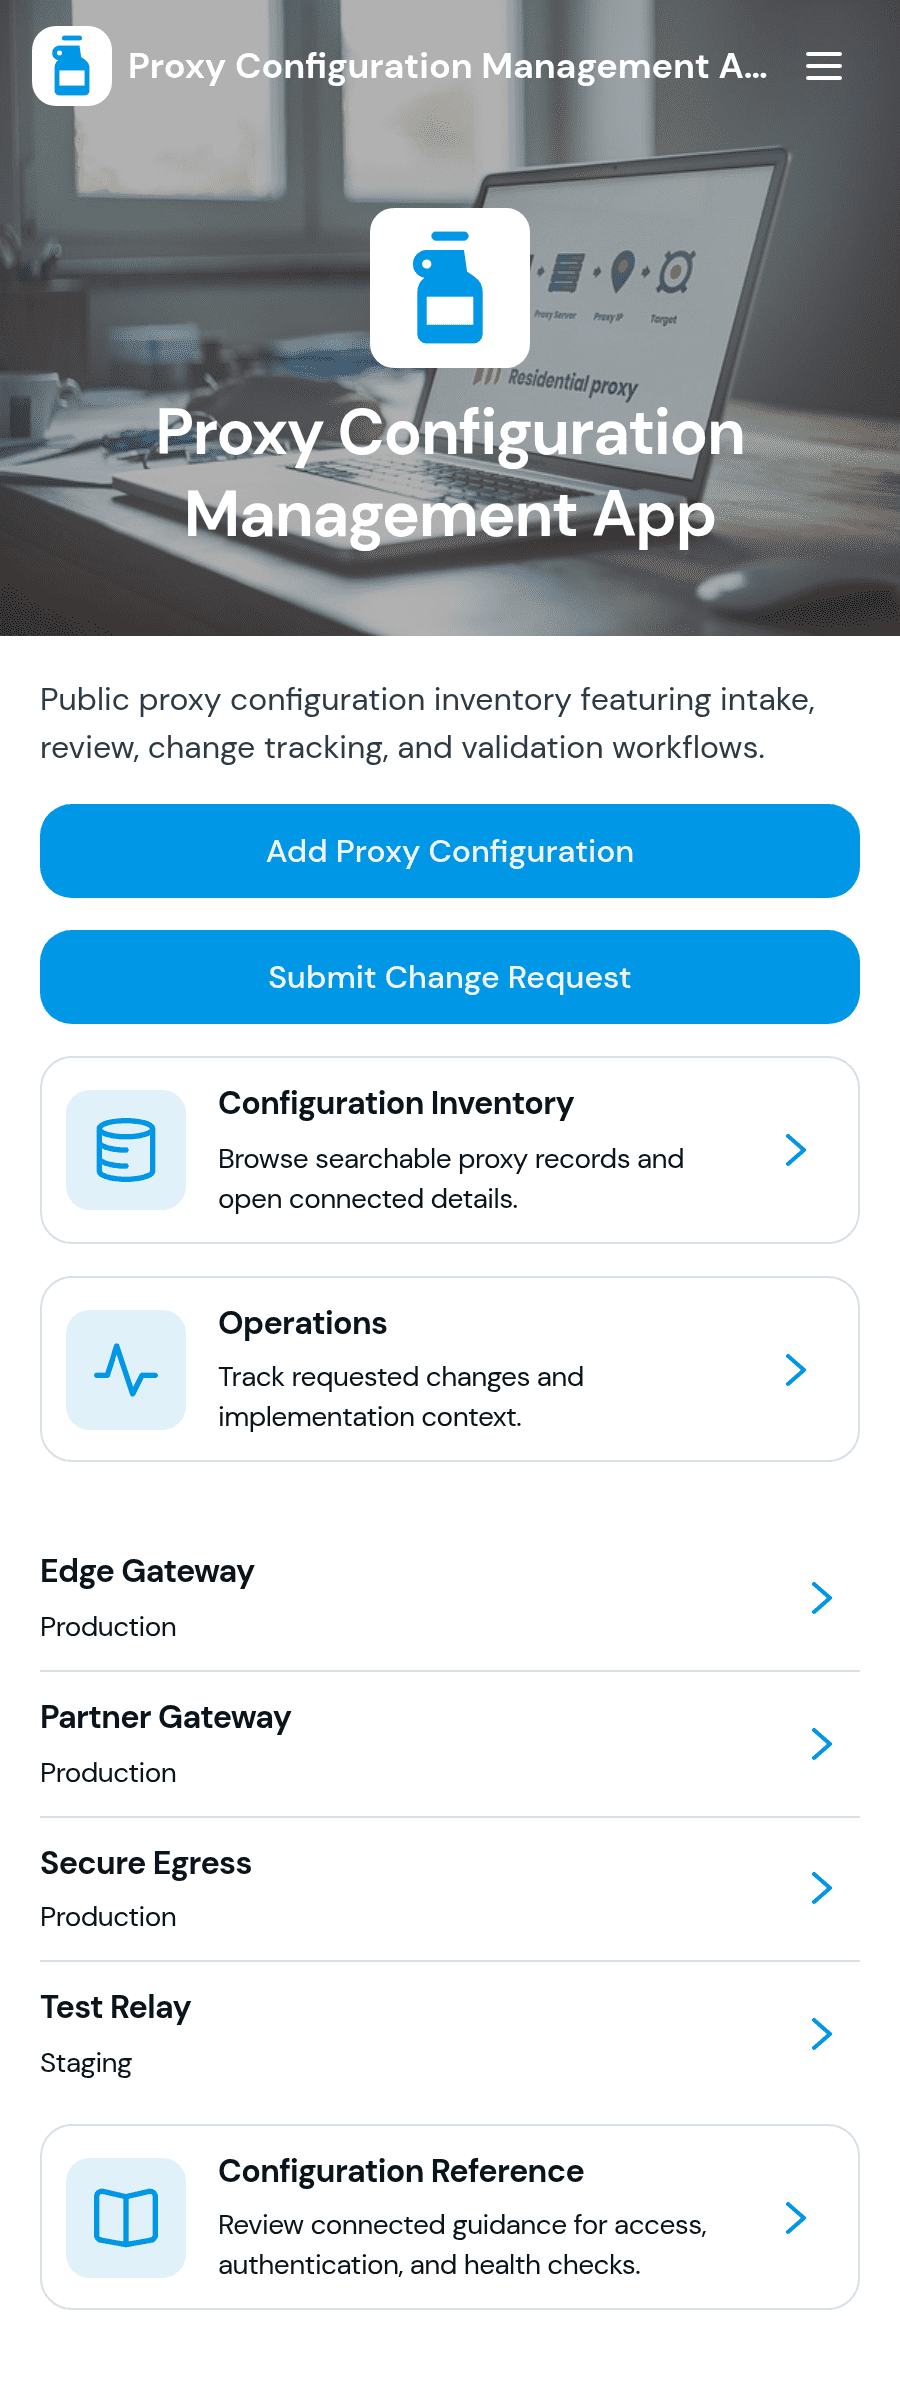Open Edge Gateway via its right chevron
Image resolution: width=900 pixels, height=2386 pixels.
tap(822, 1598)
